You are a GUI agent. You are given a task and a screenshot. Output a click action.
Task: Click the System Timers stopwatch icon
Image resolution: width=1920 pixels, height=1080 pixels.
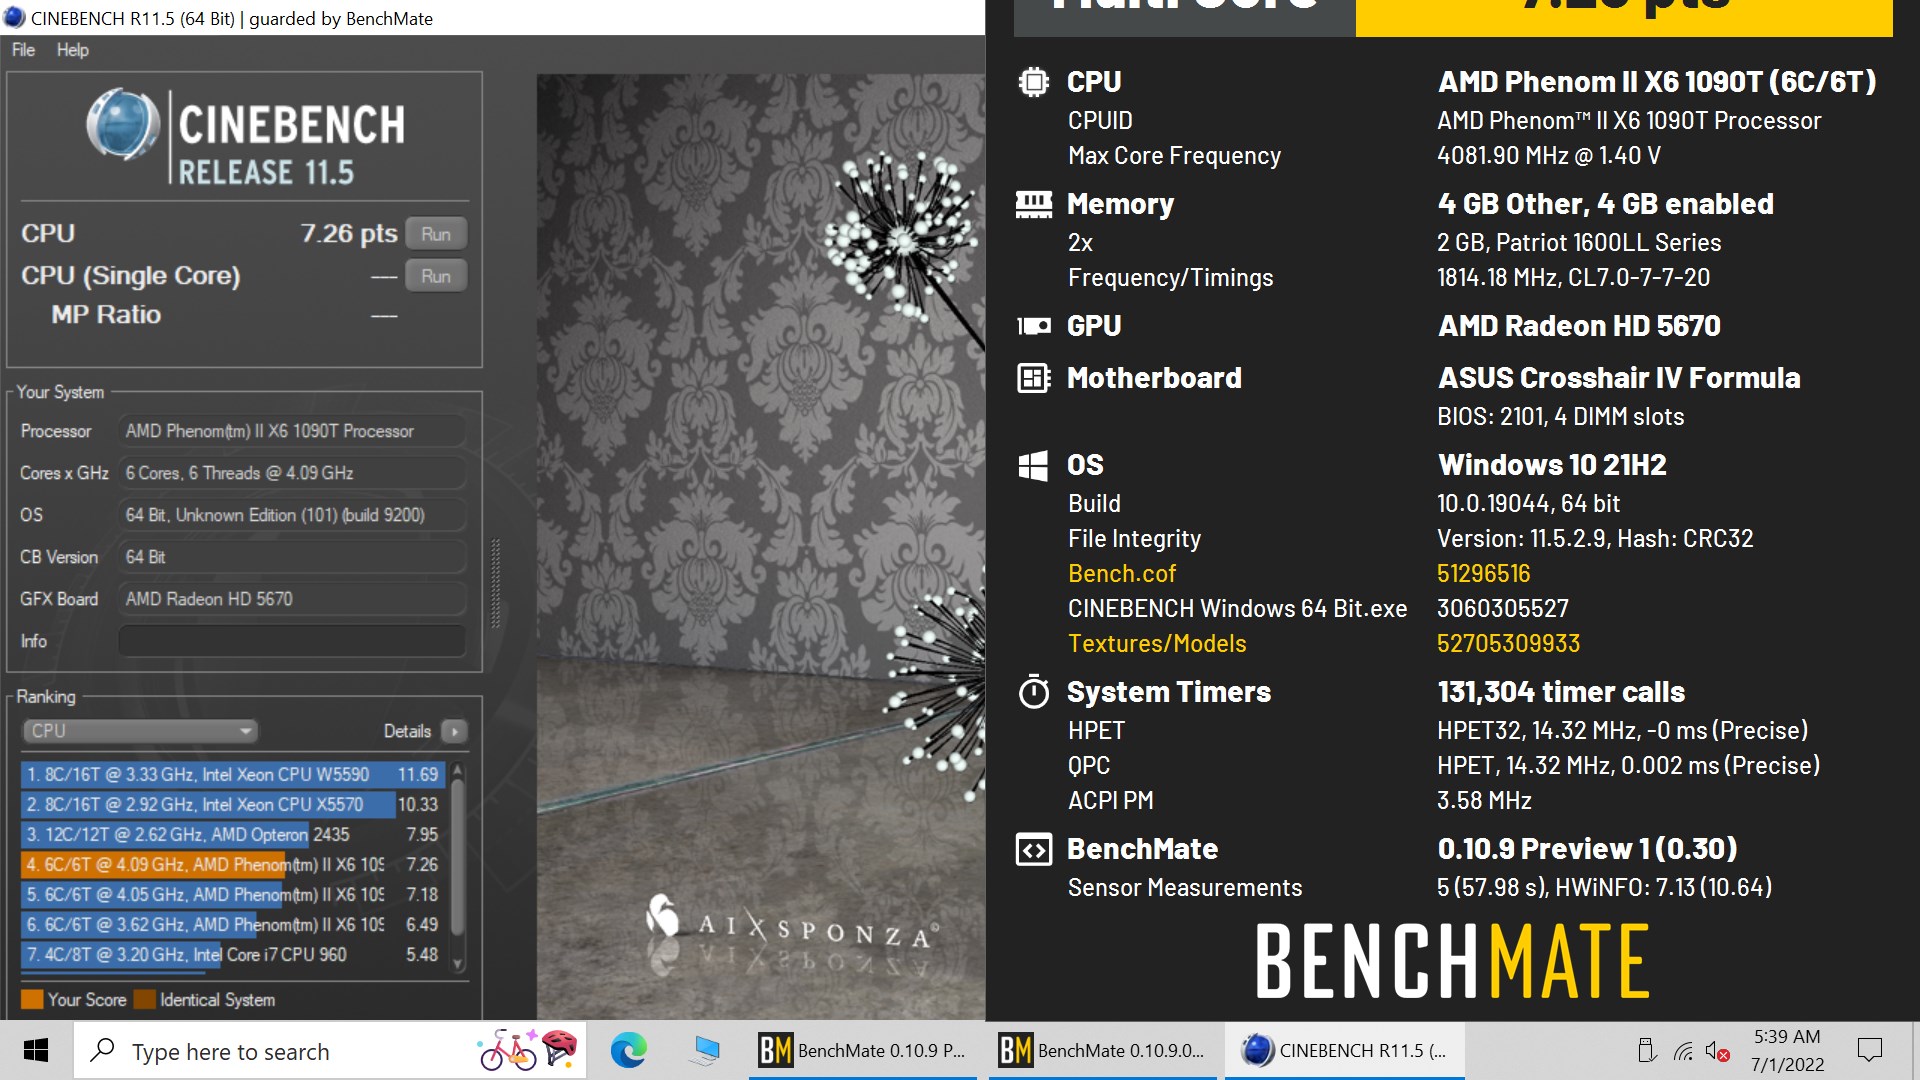1034,691
